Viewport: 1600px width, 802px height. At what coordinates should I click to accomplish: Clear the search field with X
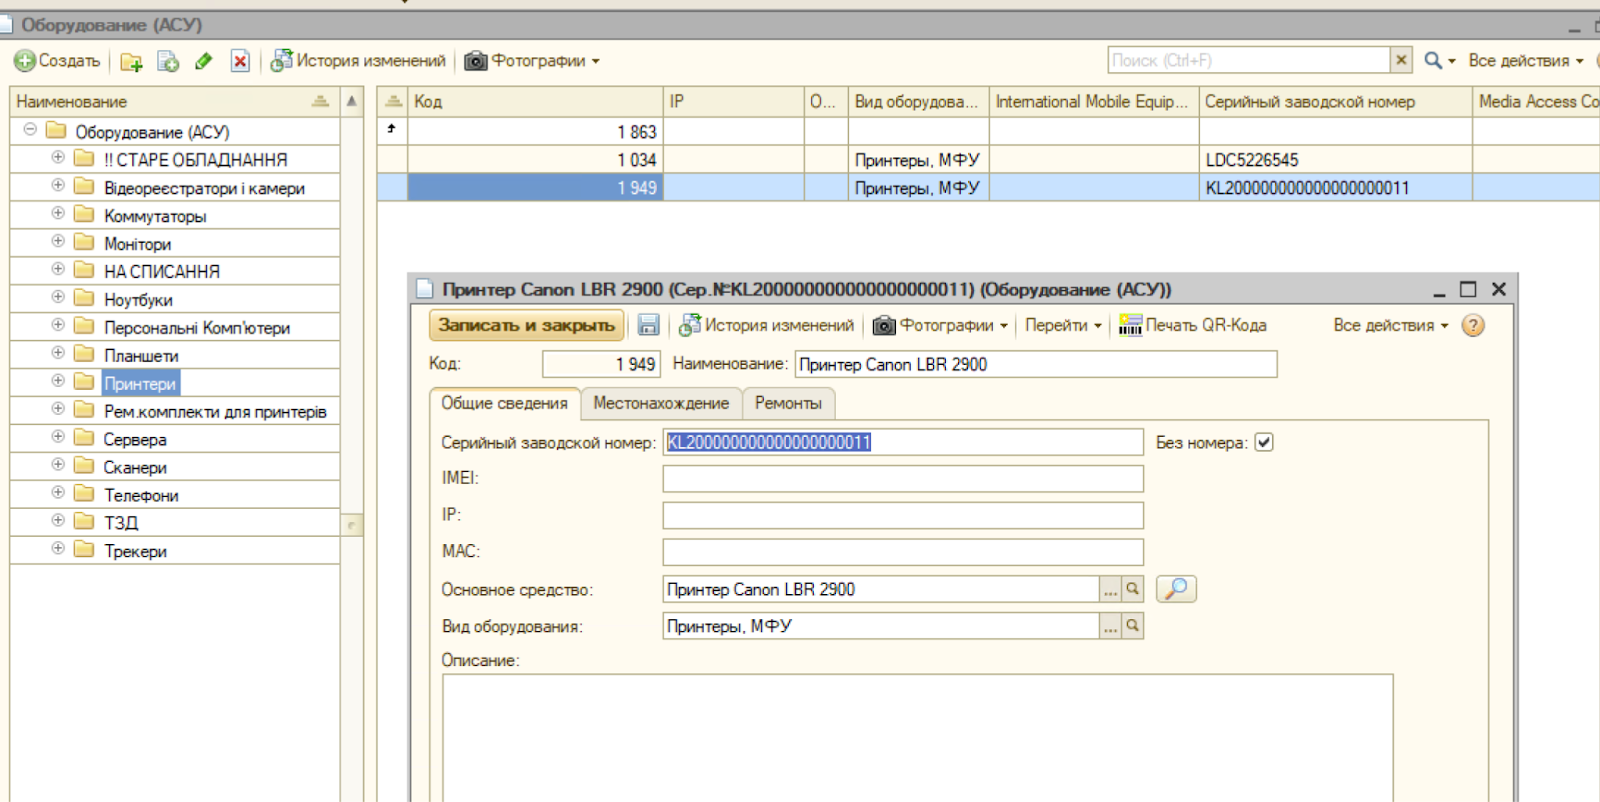1402,60
